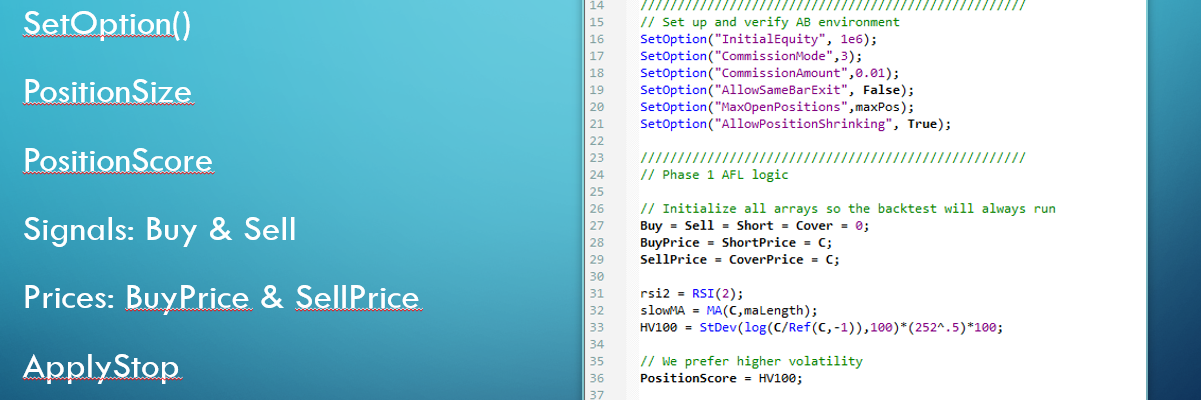Click the SetOption() heading on the slide
The height and width of the screenshot is (400, 1201).
pos(106,25)
